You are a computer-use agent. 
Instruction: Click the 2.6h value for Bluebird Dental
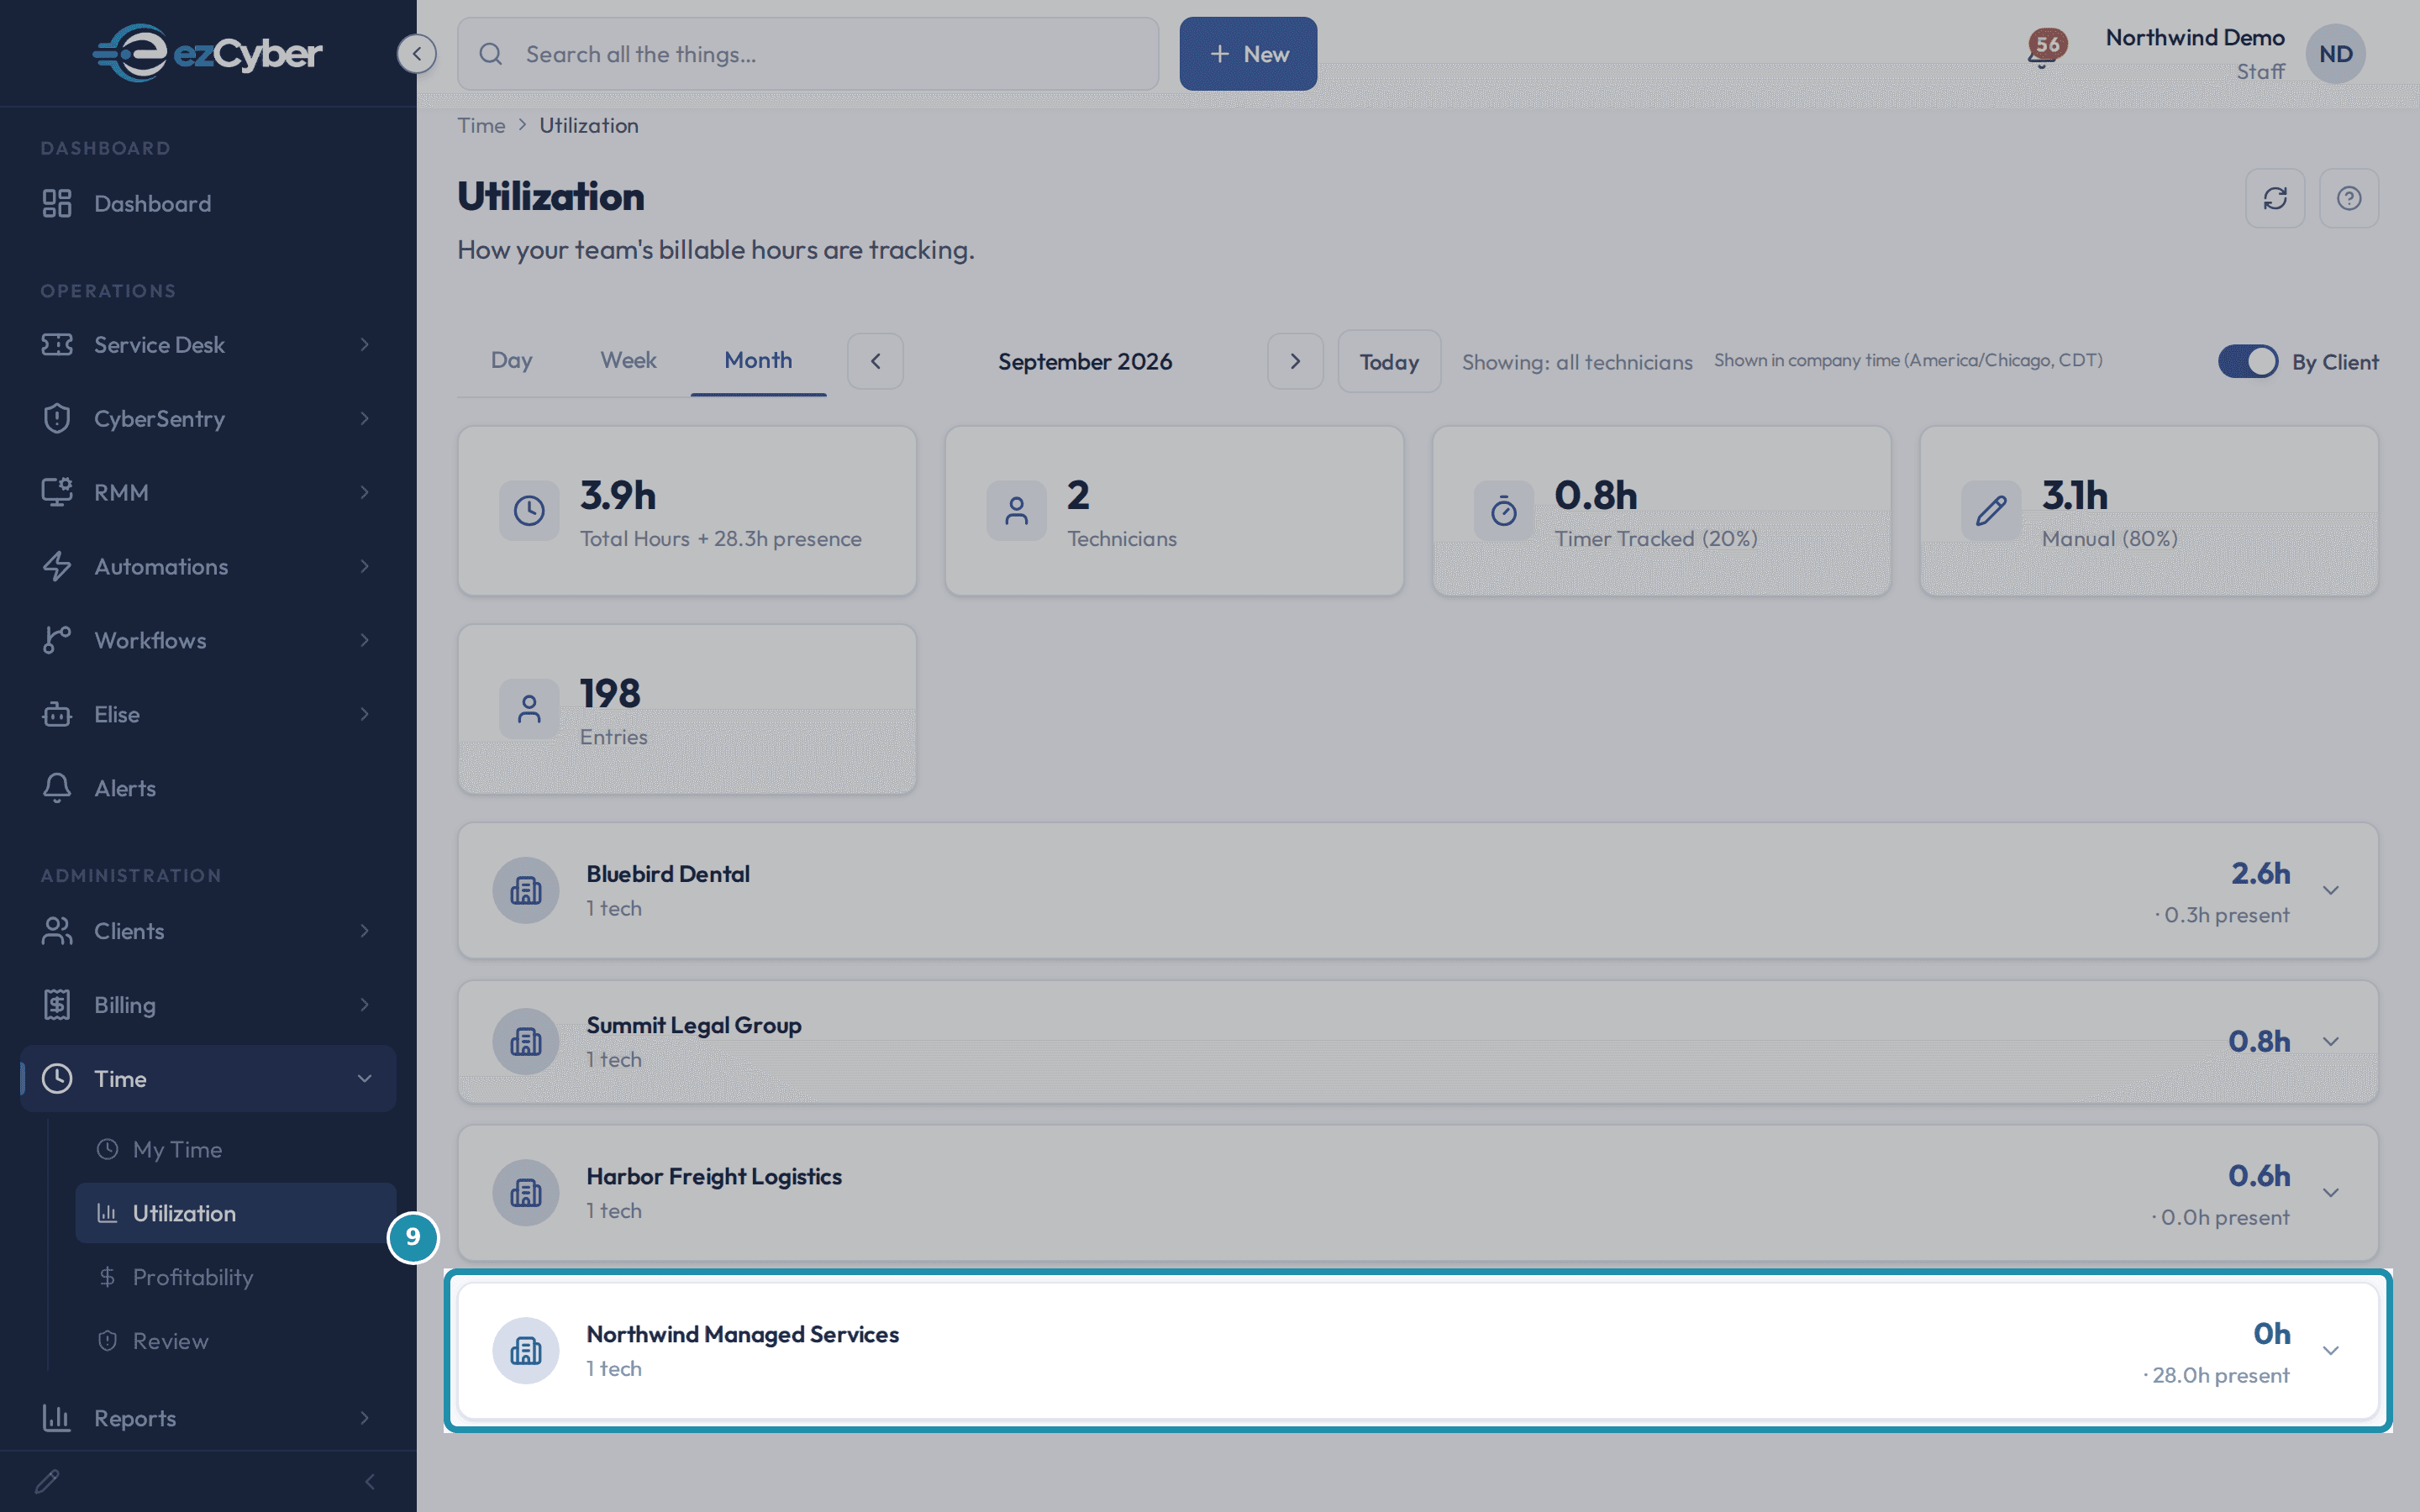tap(2260, 874)
